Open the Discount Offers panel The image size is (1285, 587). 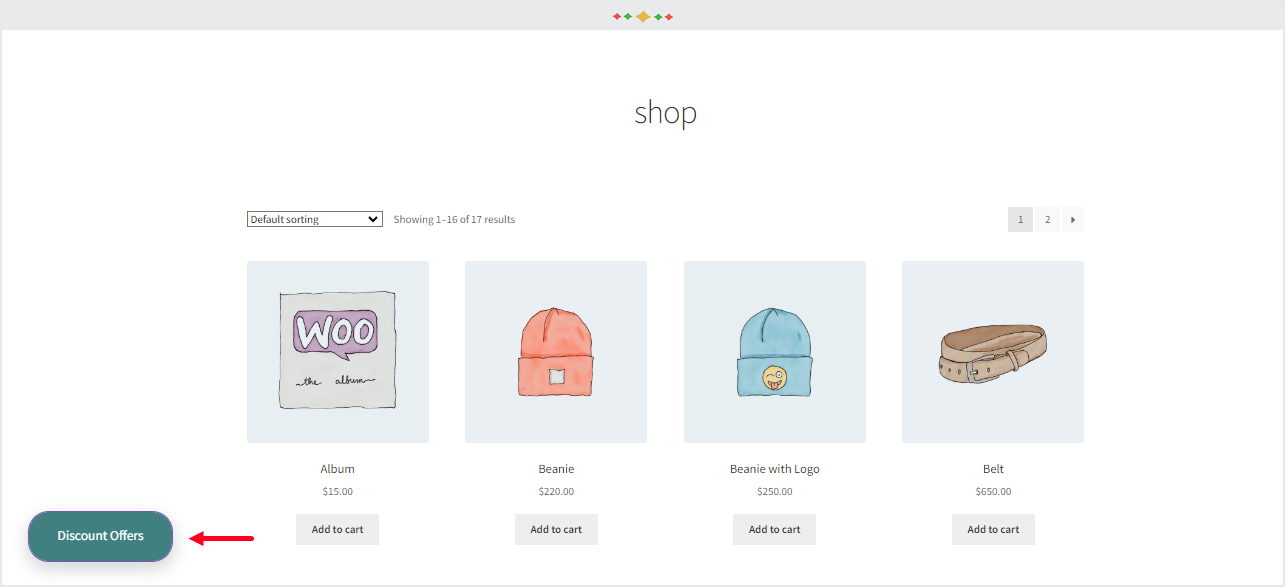[100, 536]
